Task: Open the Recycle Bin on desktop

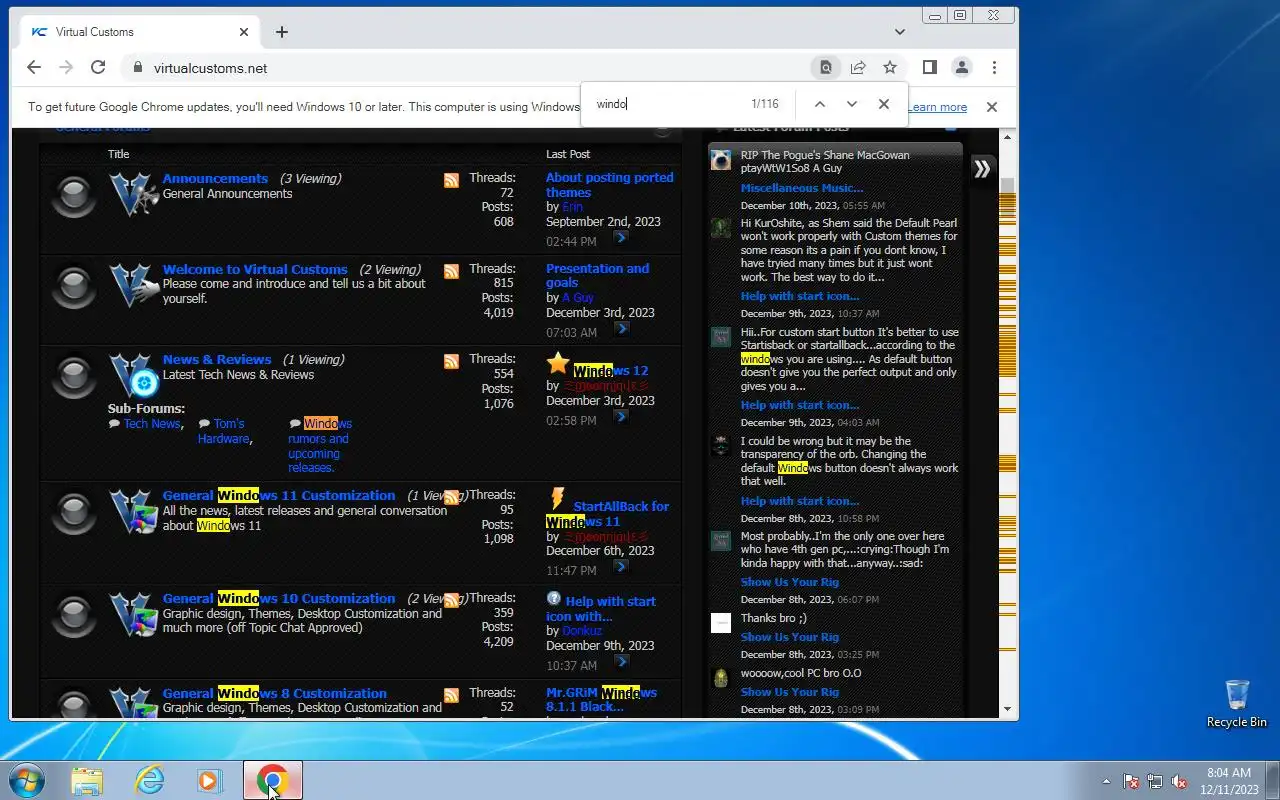Action: (x=1237, y=703)
